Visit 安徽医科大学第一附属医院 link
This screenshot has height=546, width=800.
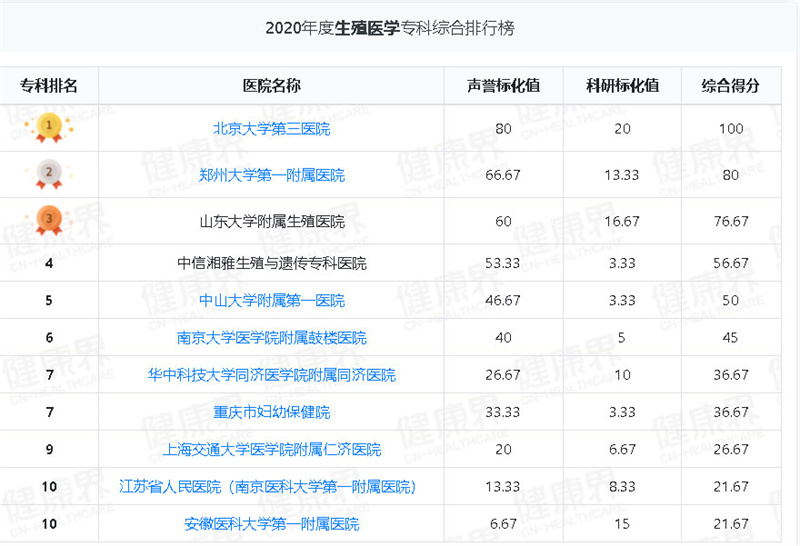point(272,524)
